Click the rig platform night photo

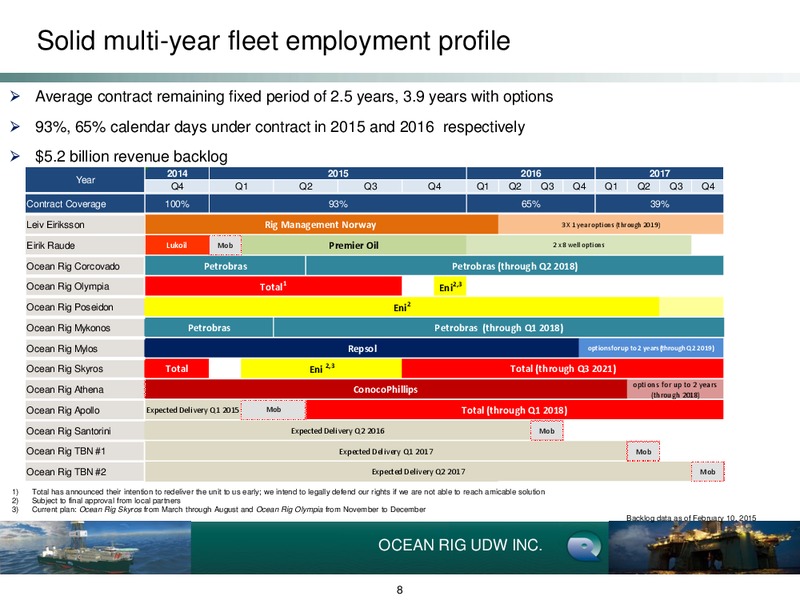click(704, 547)
